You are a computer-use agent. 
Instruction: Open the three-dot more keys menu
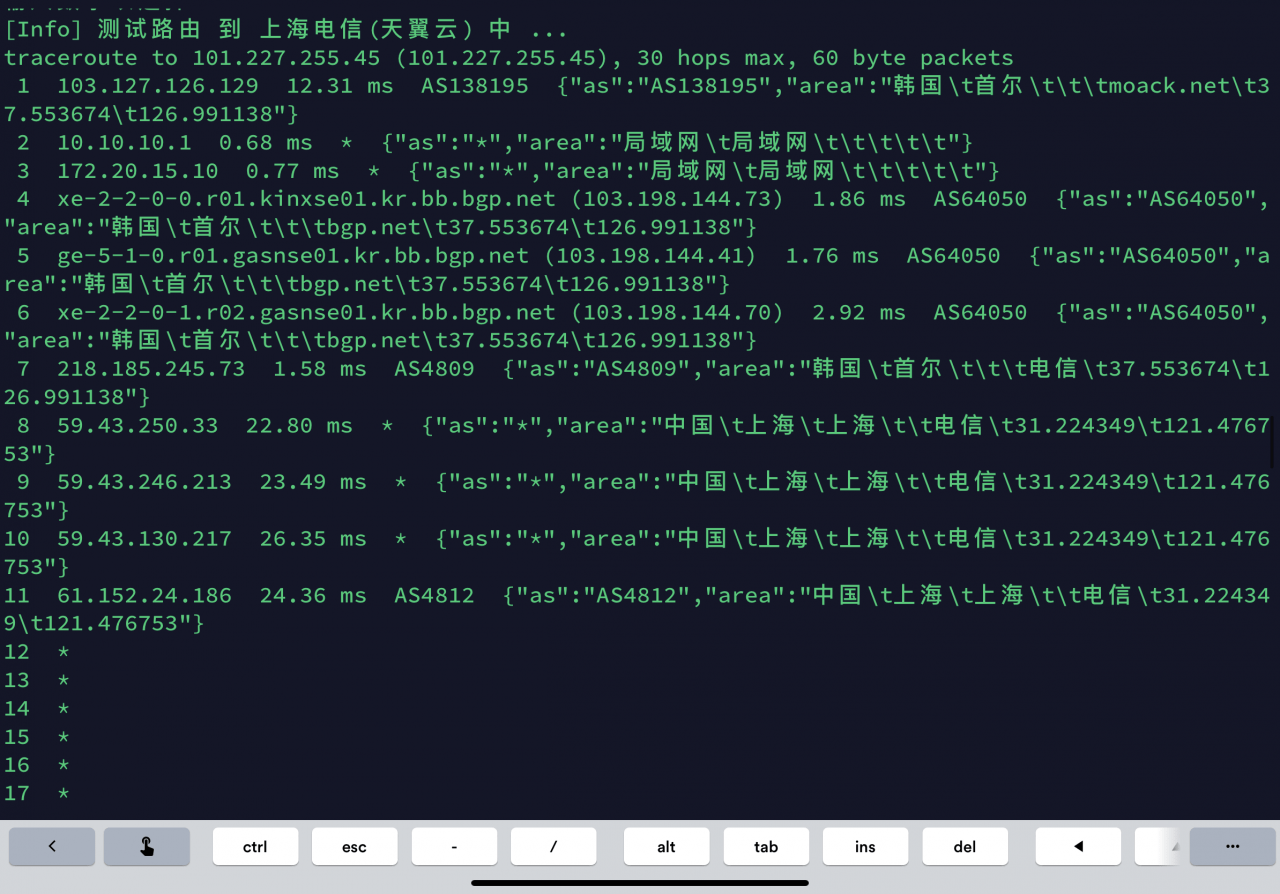[1232, 846]
